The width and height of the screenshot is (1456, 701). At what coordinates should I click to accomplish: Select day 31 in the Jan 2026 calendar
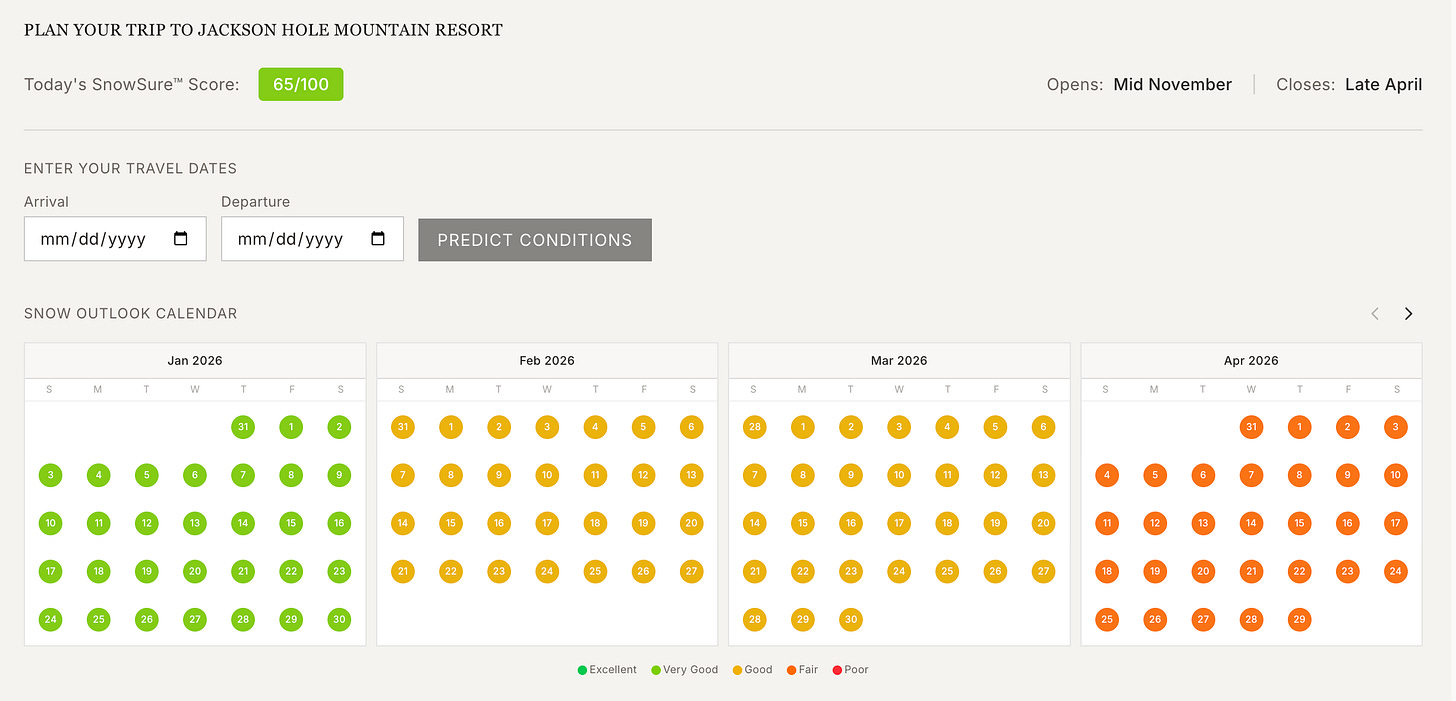(x=243, y=427)
